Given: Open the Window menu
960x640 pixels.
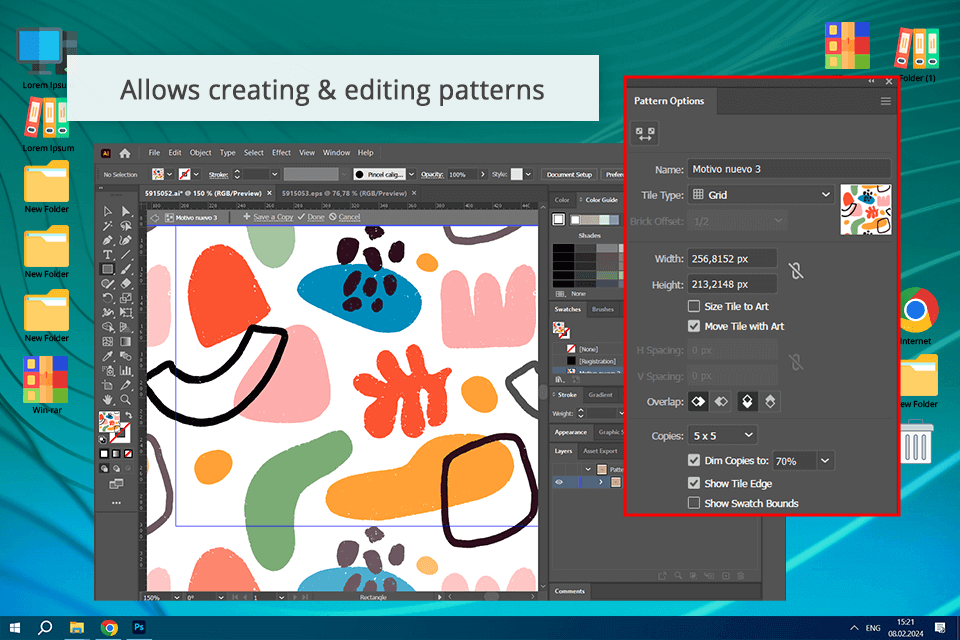Looking at the screenshot, I should click(x=336, y=153).
